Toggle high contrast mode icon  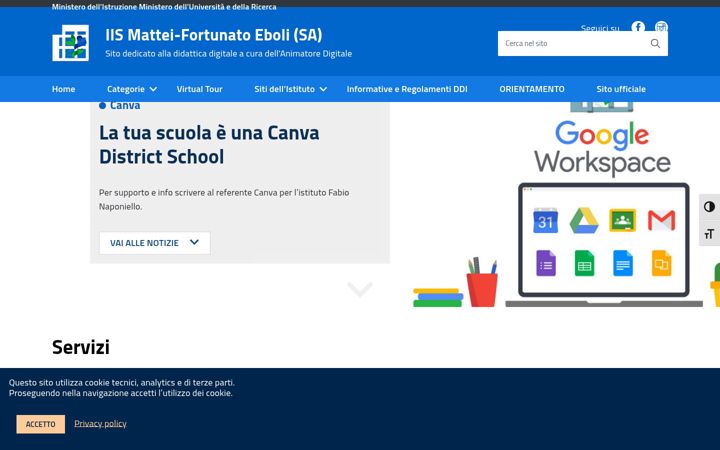709,207
